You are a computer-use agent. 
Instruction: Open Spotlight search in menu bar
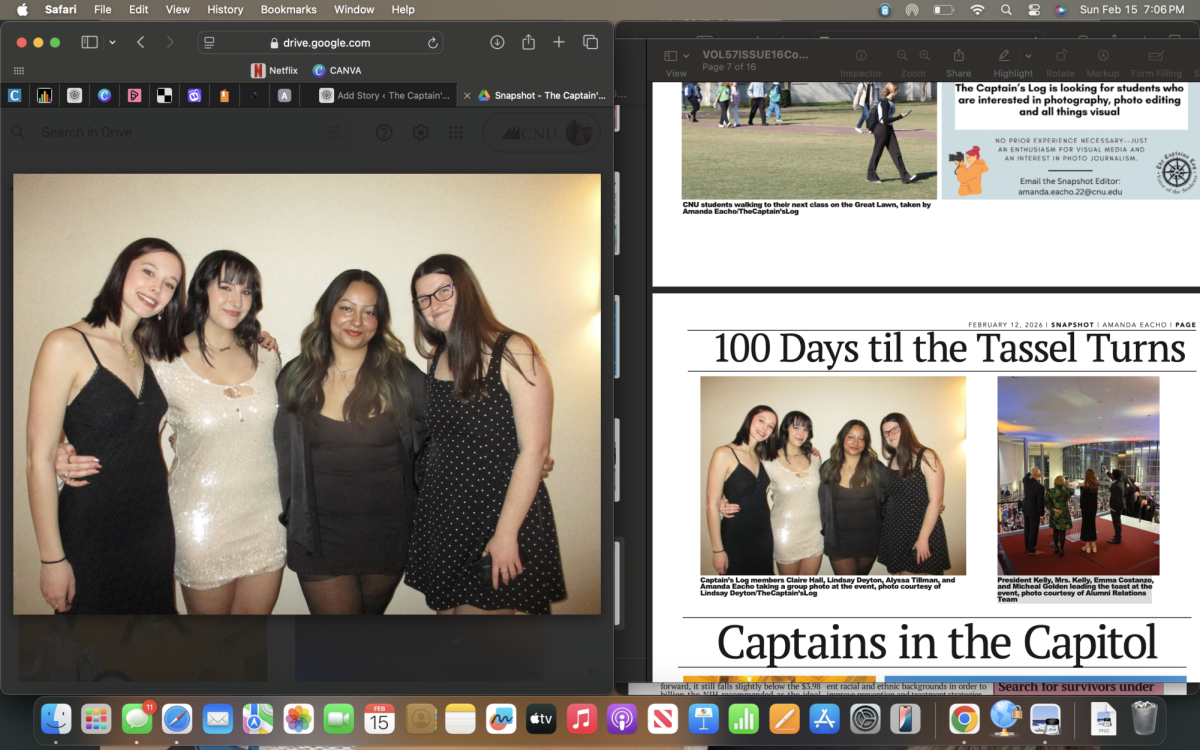[1006, 9]
